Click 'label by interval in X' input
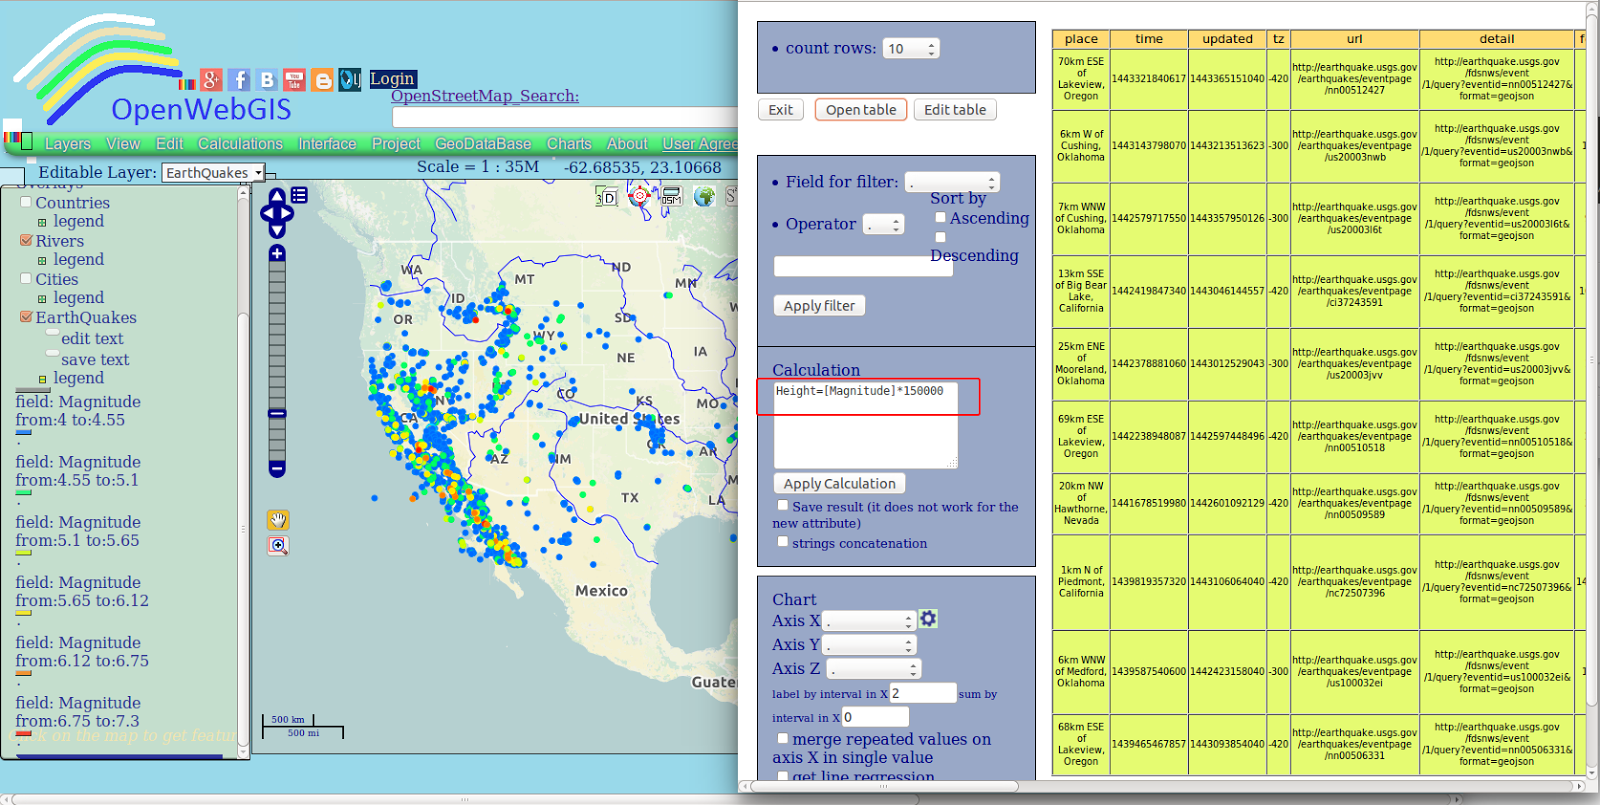The height and width of the screenshot is (805, 1600). (923, 693)
